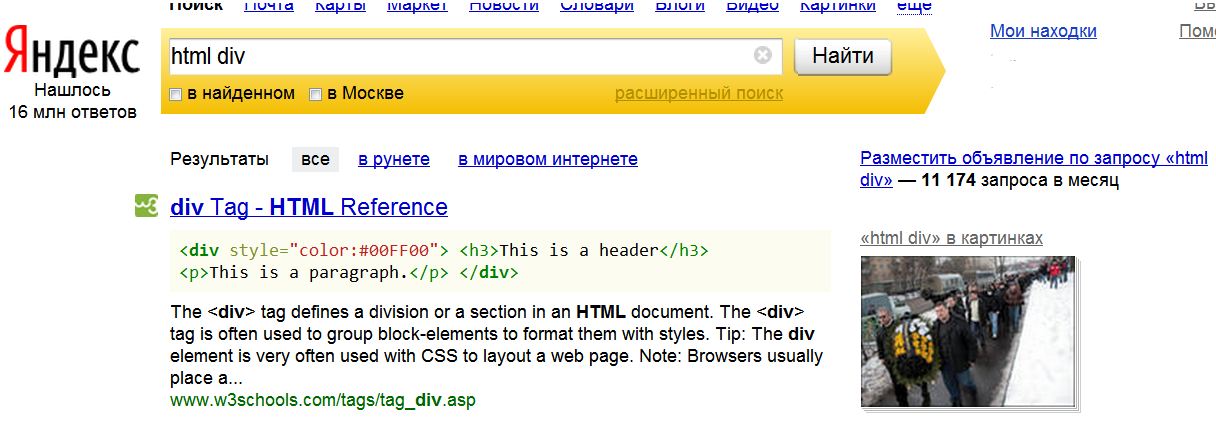Switch results to 'в мировом интернете'

pyautogui.click(x=548, y=159)
